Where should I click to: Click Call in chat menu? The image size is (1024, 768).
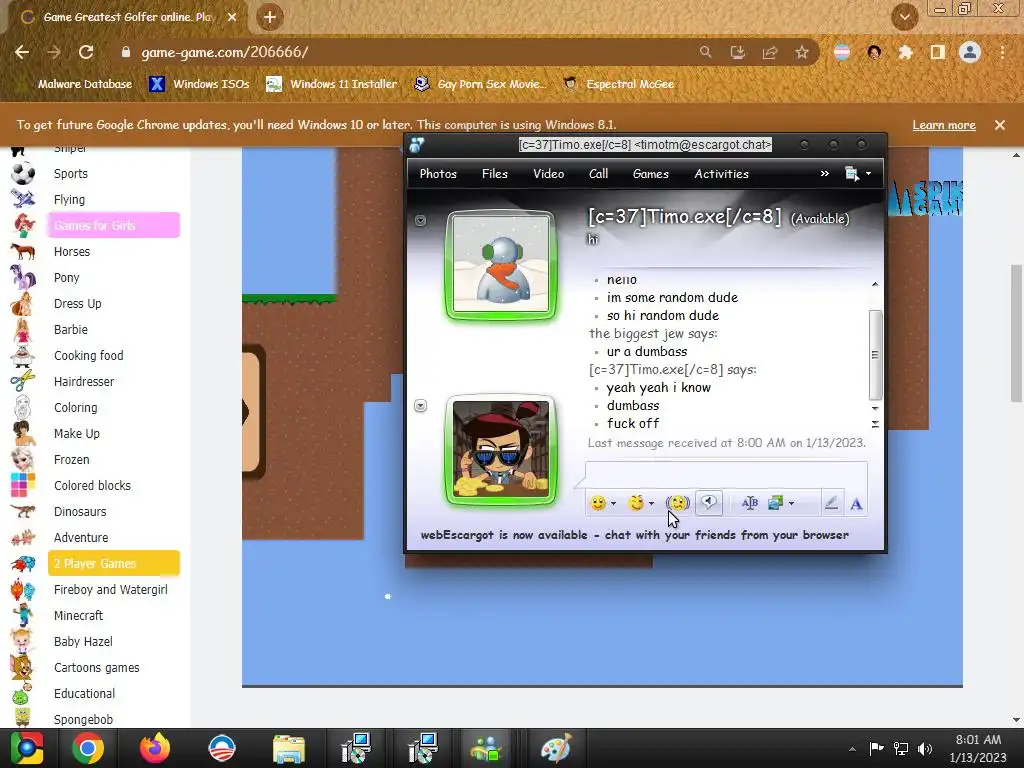point(598,174)
